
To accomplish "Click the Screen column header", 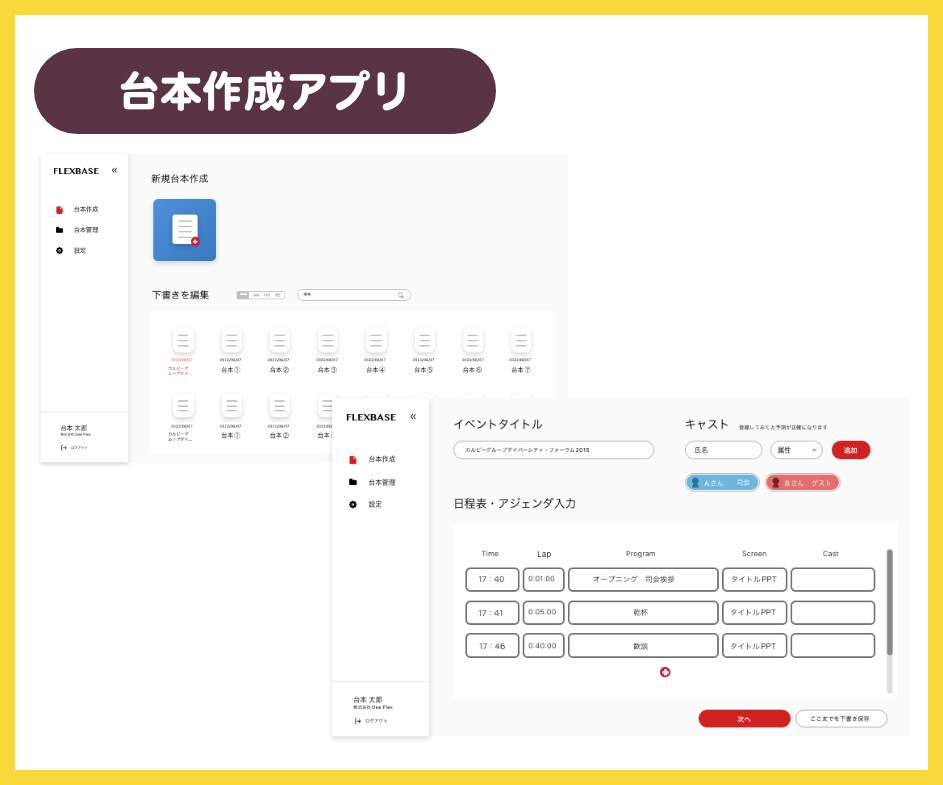I will tap(754, 553).
